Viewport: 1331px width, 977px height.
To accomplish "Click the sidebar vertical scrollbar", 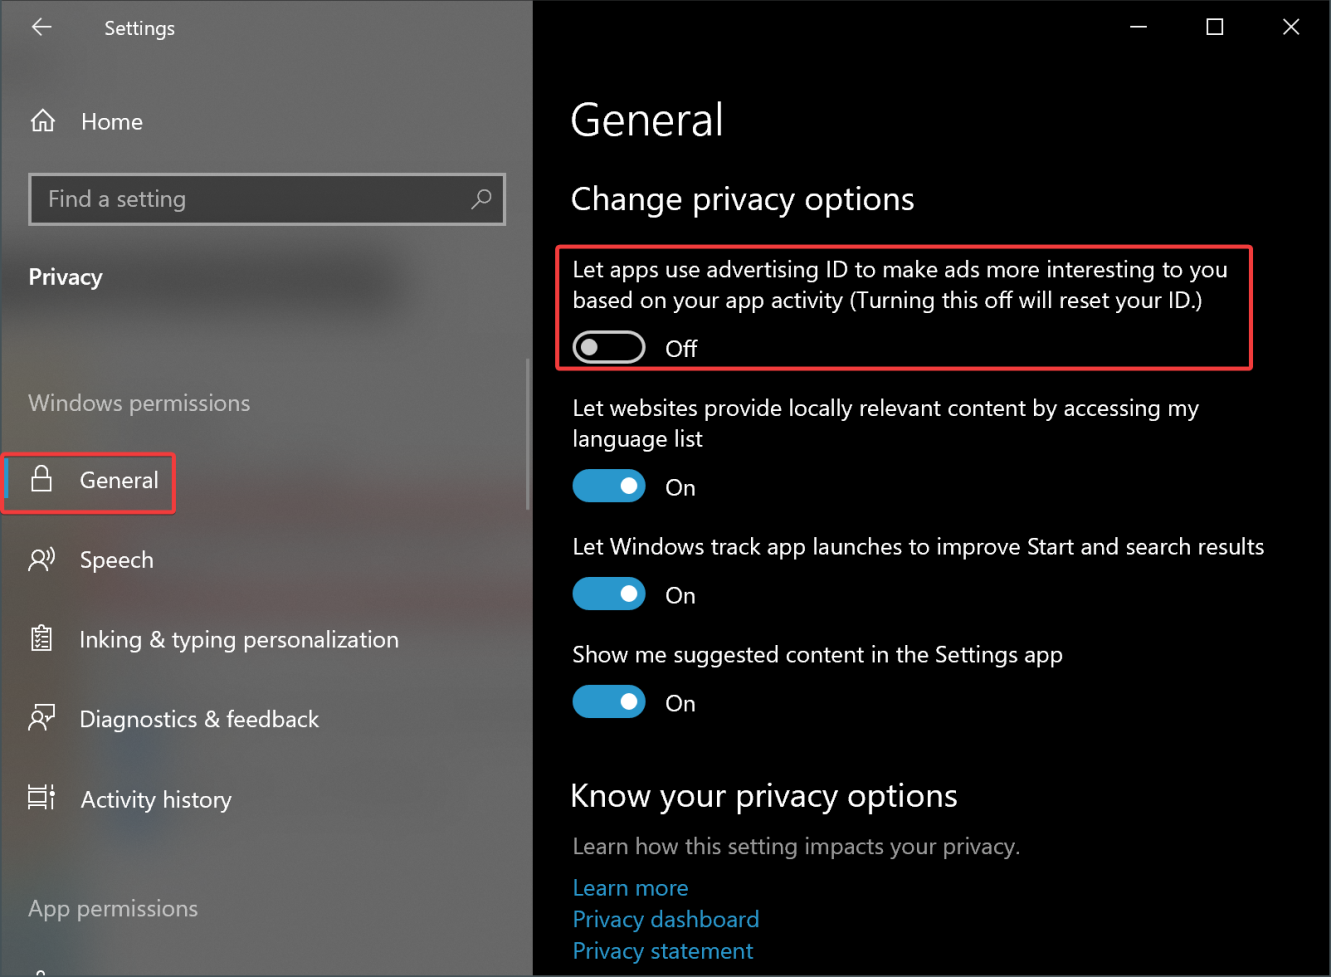I will click(x=527, y=435).
